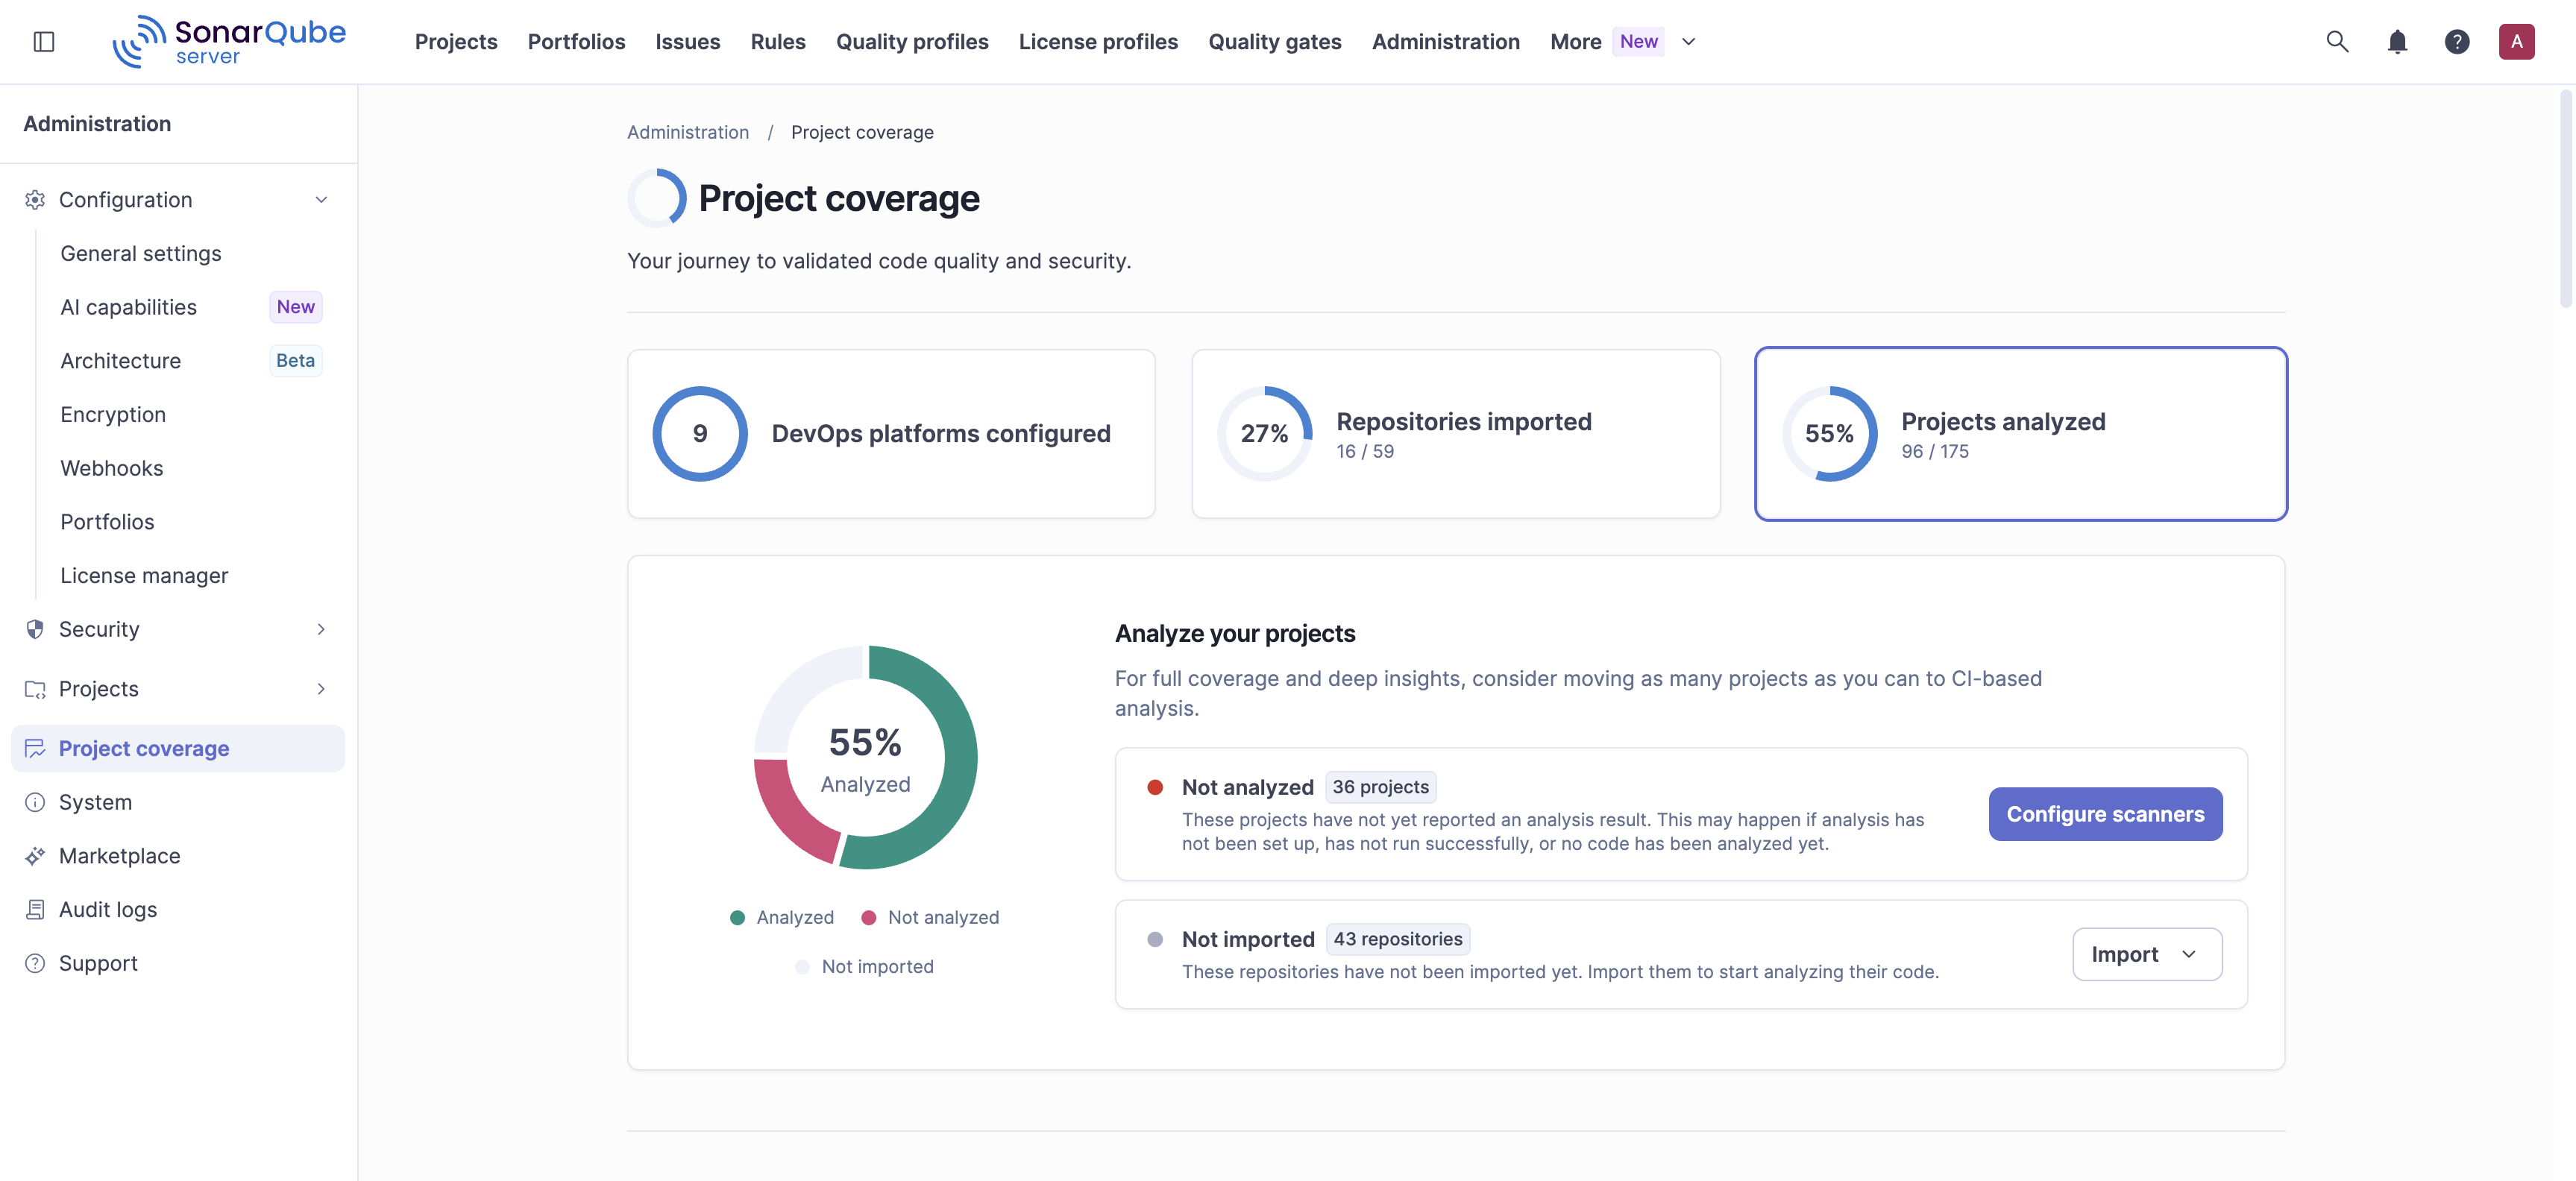Click the SonarQube server logo
The width and height of the screenshot is (2576, 1181).
(x=229, y=41)
